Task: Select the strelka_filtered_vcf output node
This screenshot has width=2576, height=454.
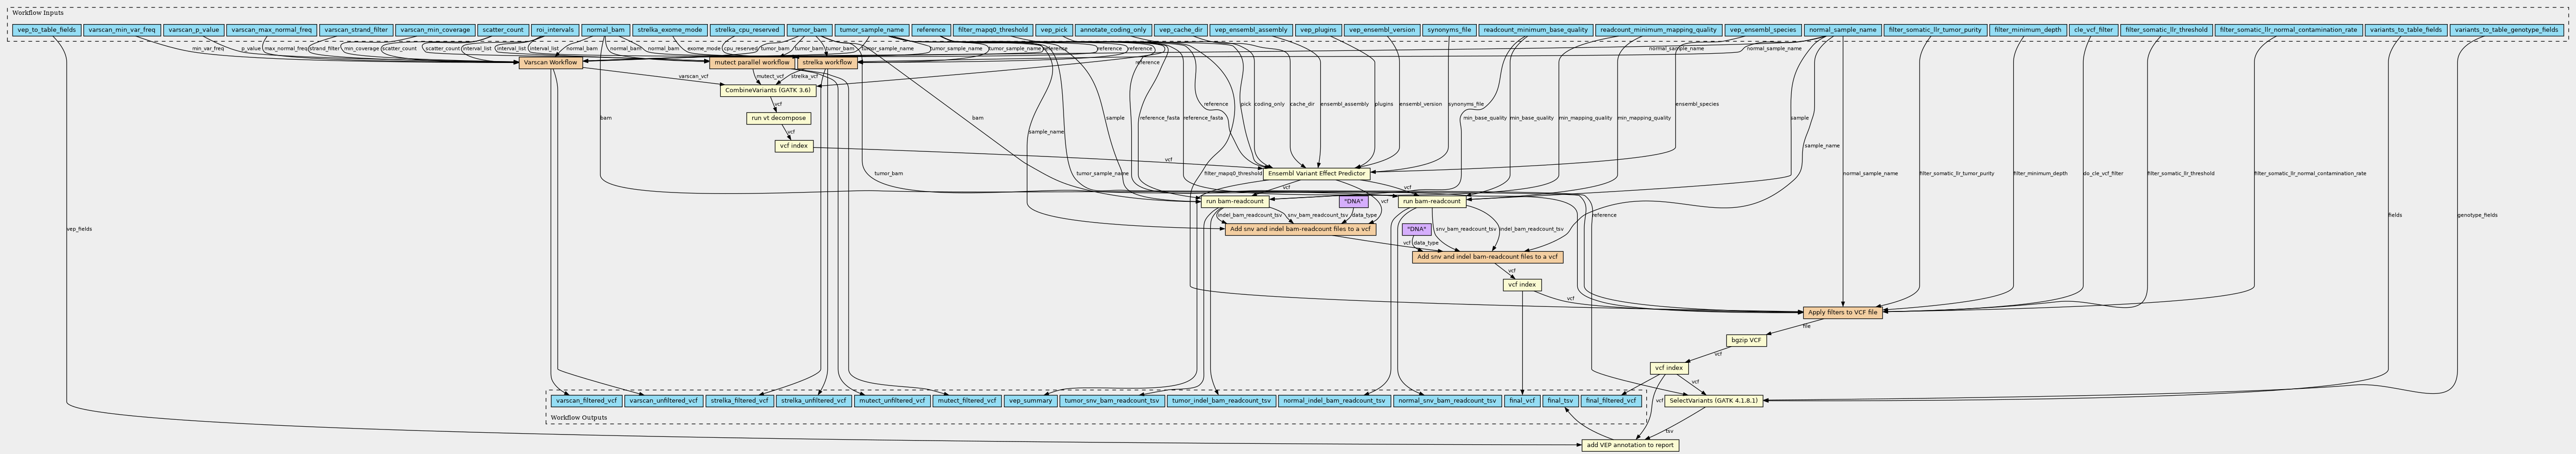Action: pos(739,401)
